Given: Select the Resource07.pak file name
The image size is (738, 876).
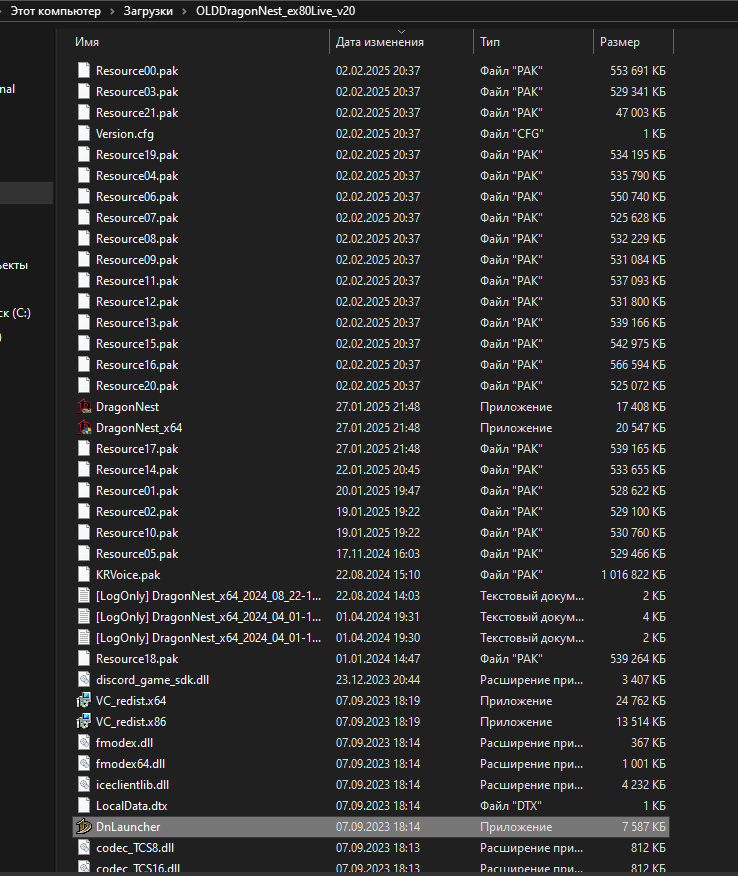Looking at the screenshot, I should coord(137,218).
